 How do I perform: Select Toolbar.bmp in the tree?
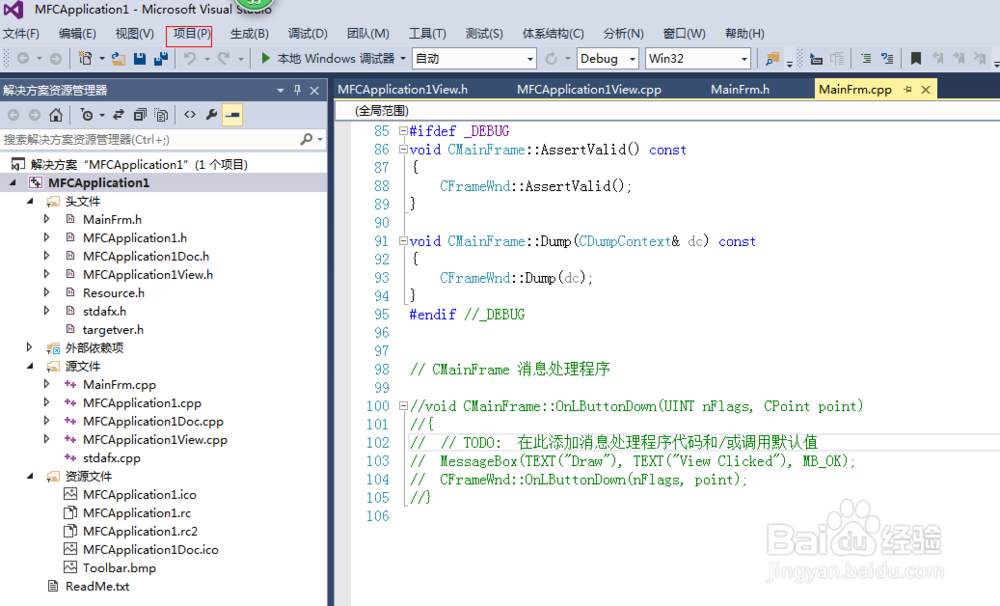click(119, 568)
